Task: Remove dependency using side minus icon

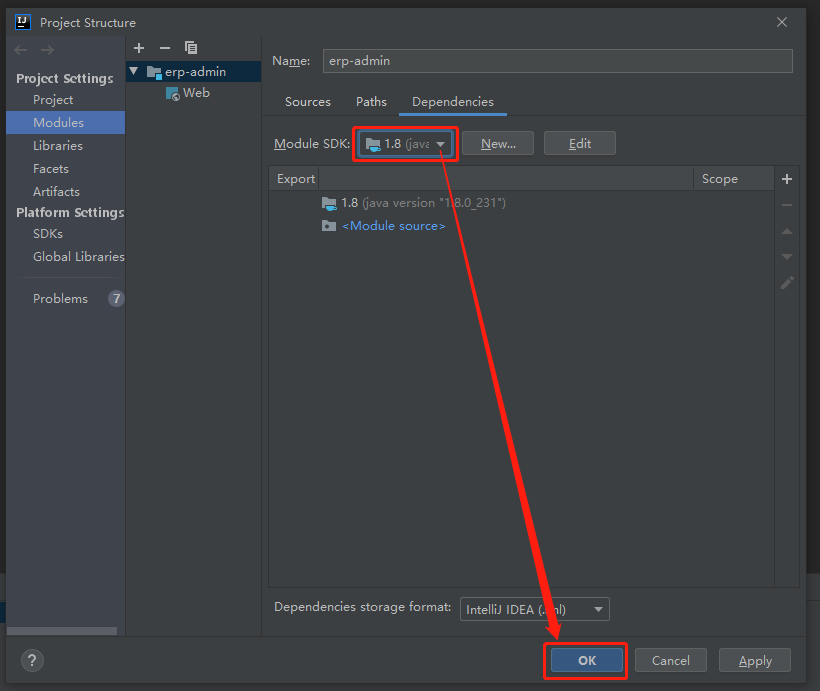Action: coord(787,205)
